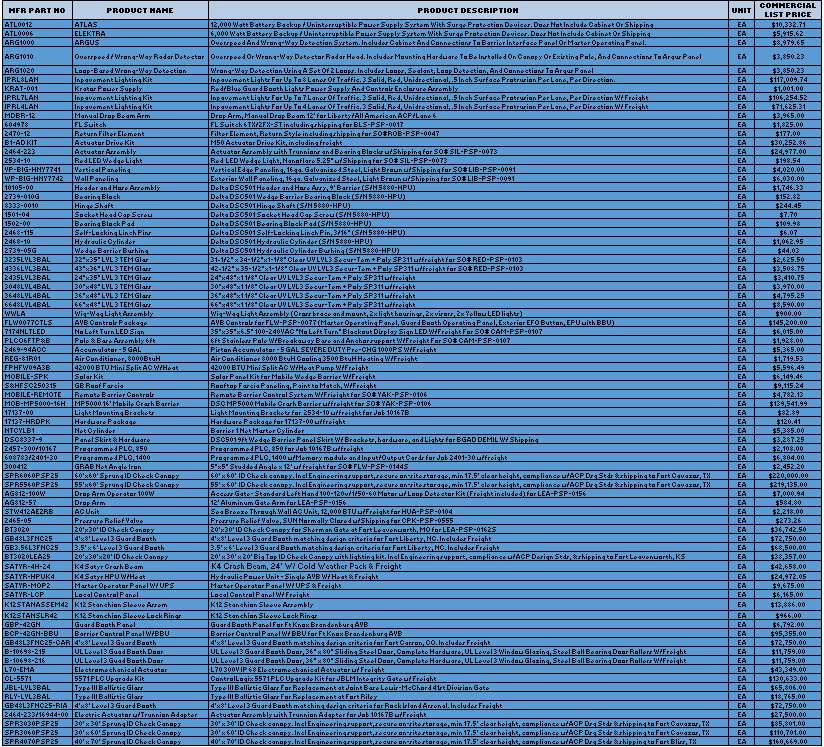Select part number cell DSC8337-9
824x747 pixels.
point(37,440)
